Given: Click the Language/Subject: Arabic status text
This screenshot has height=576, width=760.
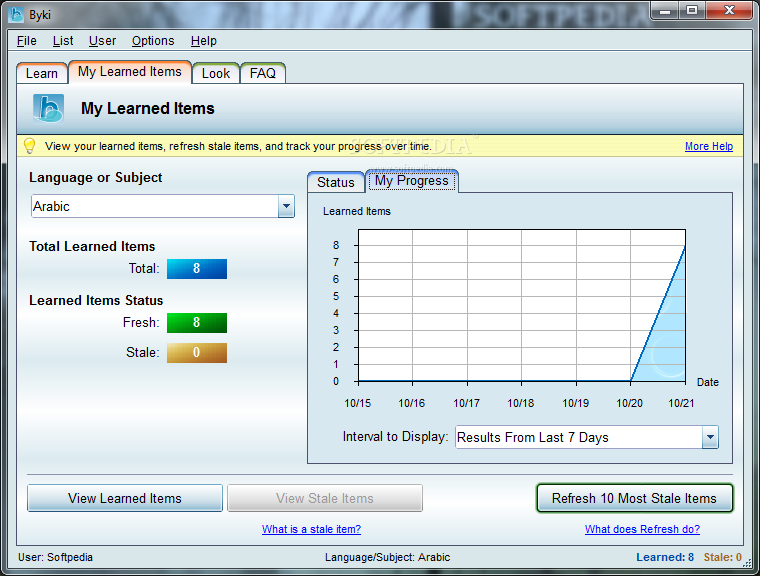Looking at the screenshot, I should 387,557.
